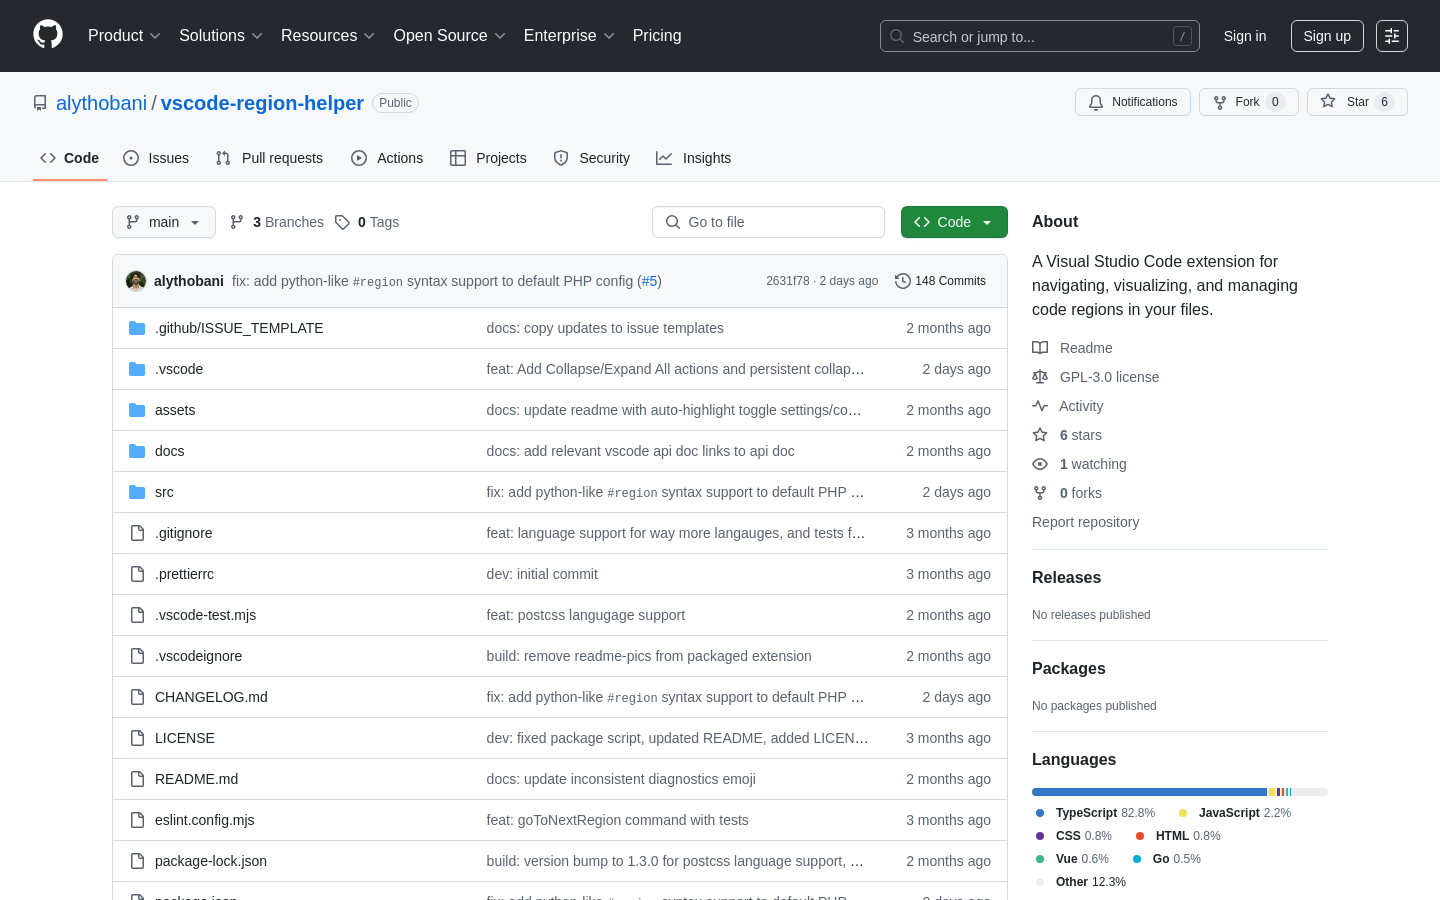Click the GitHub logo icon
This screenshot has width=1440, height=900.
coord(48,35)
